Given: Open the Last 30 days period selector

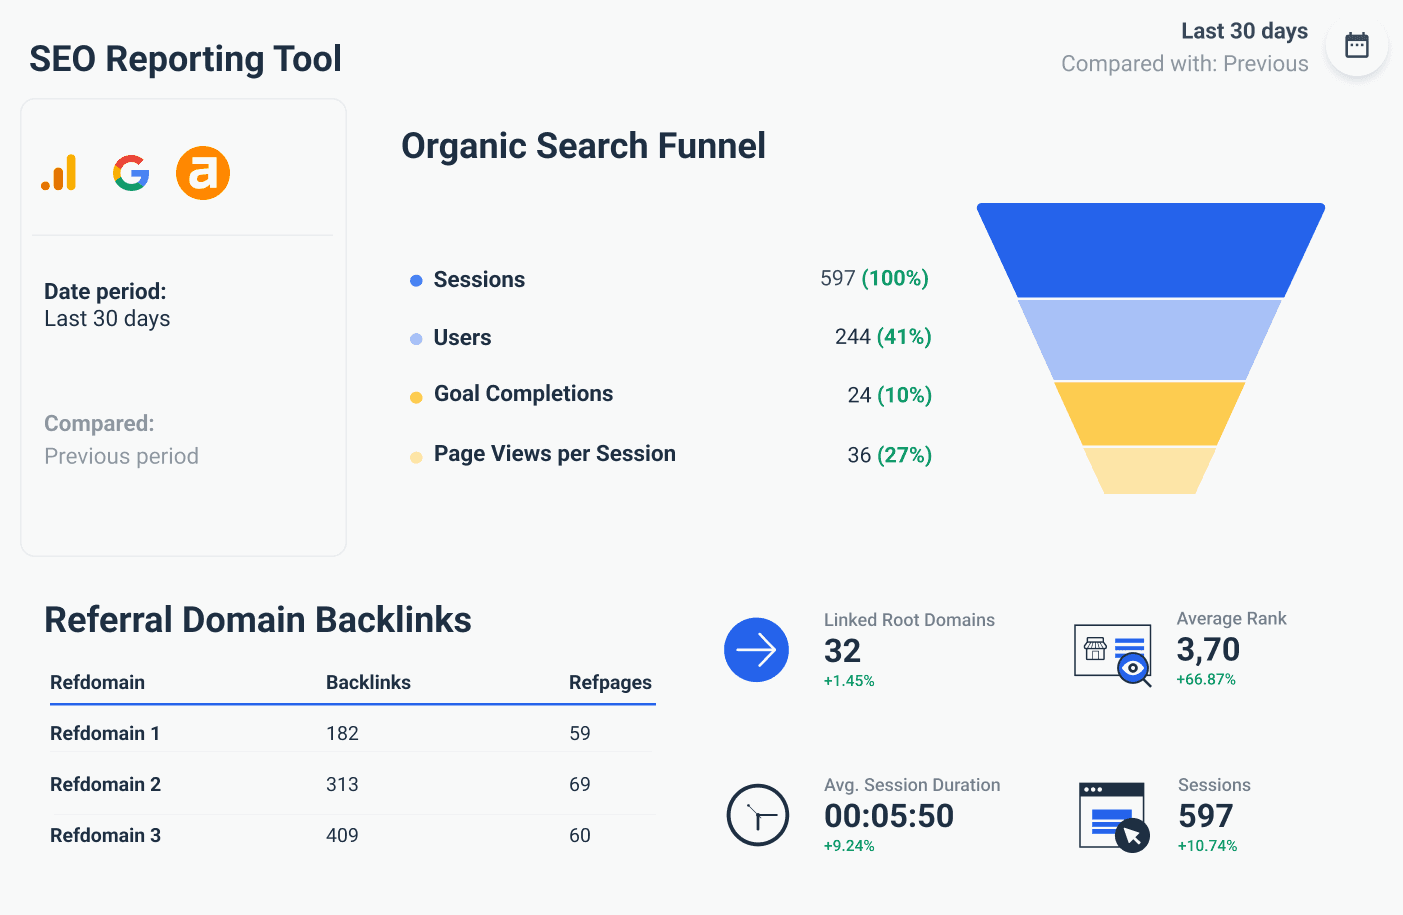Looking at the screenshot, I should (x=1244, y=31).
